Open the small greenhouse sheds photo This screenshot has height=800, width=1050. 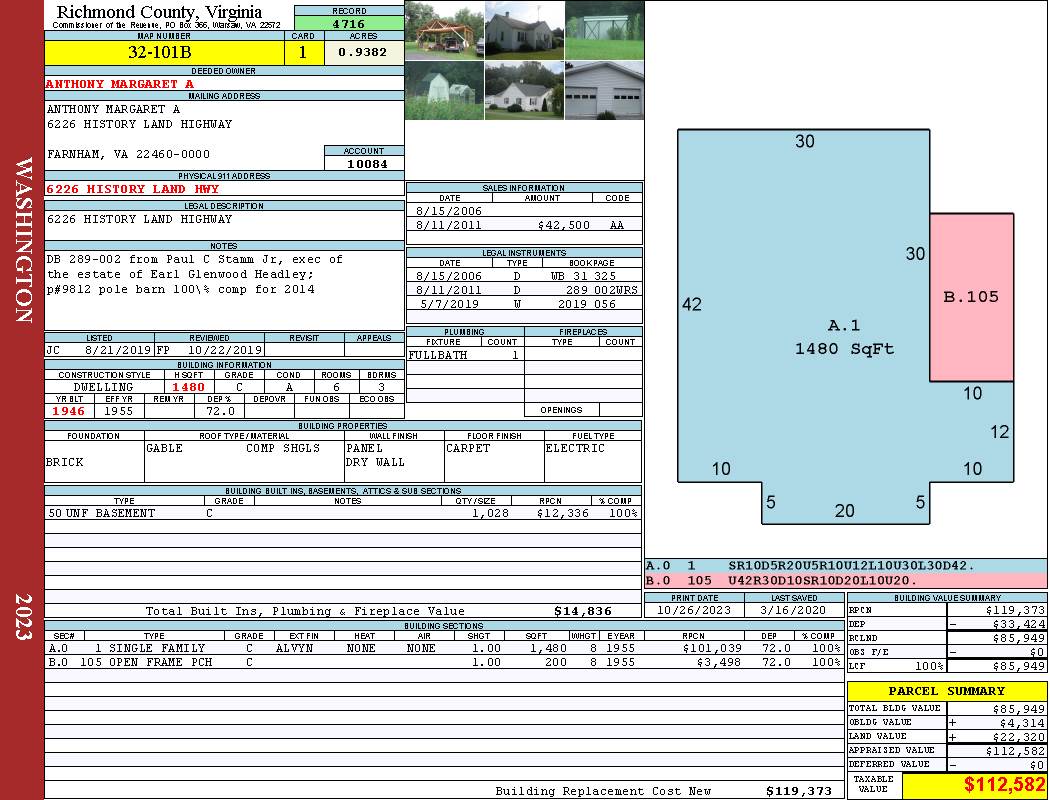(444, 90)
